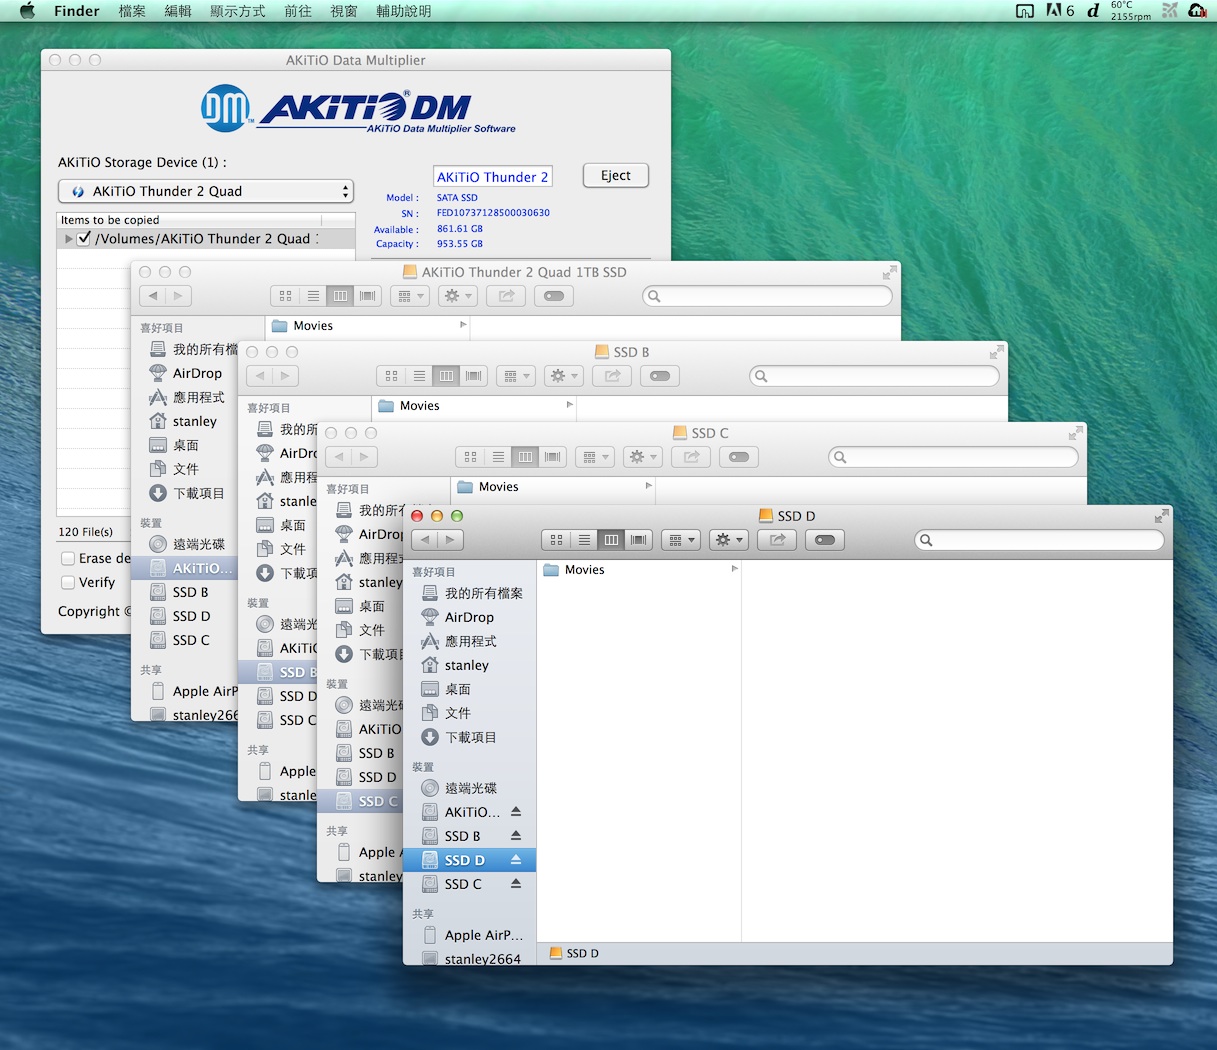Uncheck the /Volumes/AKiTiO Thunder 2 Quad checkbox
The width and height of the screenshot is (1217, 1050).
(85, 239)
